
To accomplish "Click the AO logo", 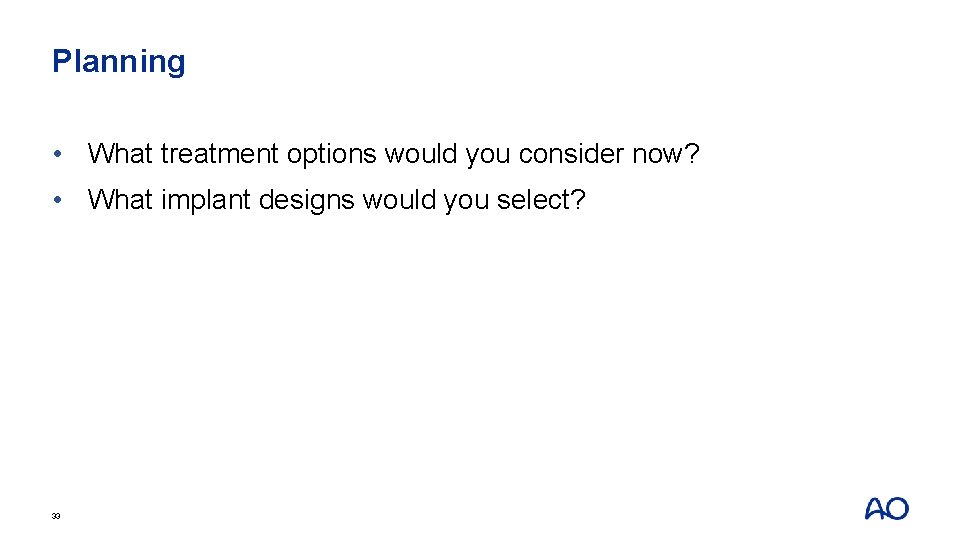I will click(x=886, y=509).
